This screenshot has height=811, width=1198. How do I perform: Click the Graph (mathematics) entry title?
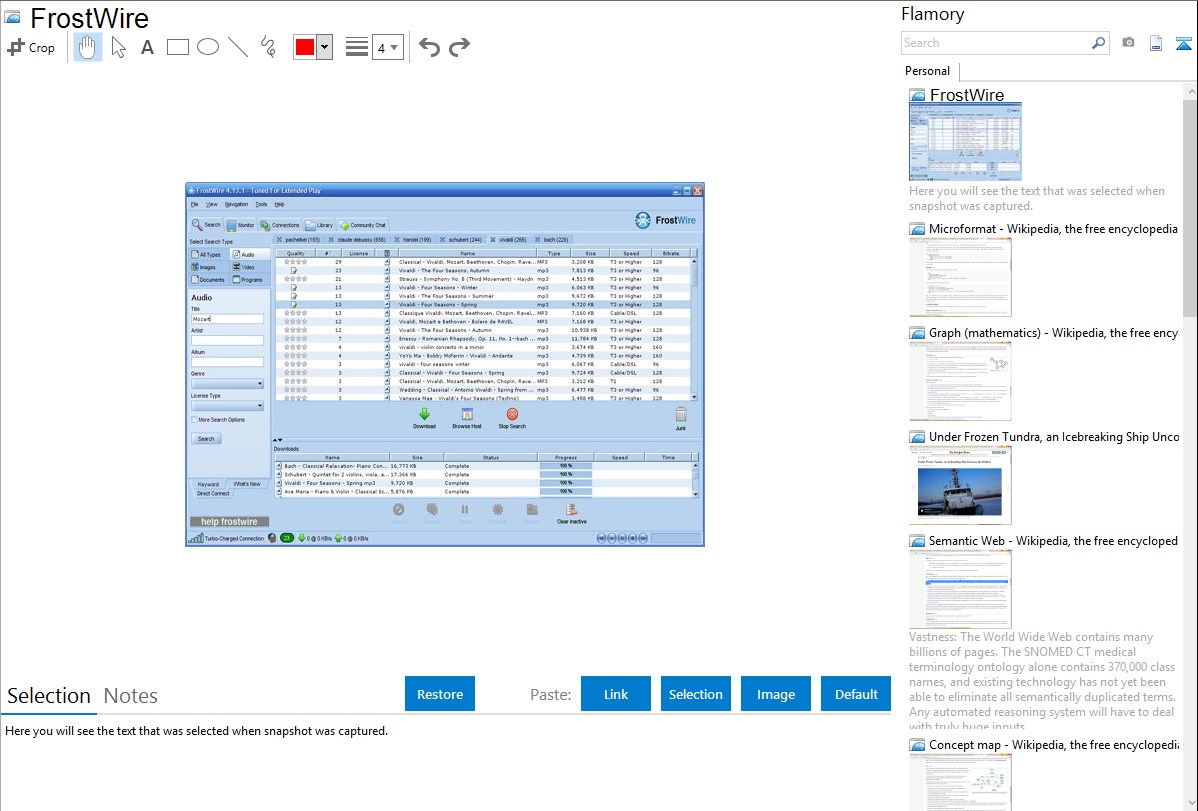click(1053, 333)
